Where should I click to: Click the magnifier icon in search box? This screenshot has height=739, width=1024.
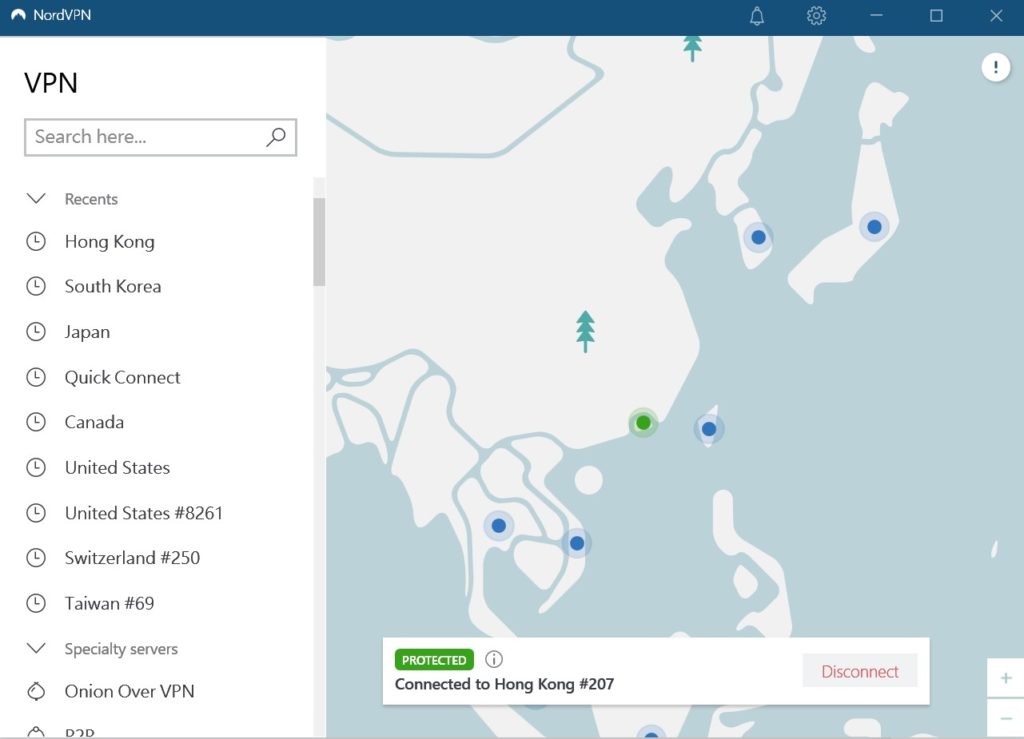[276, 136]
